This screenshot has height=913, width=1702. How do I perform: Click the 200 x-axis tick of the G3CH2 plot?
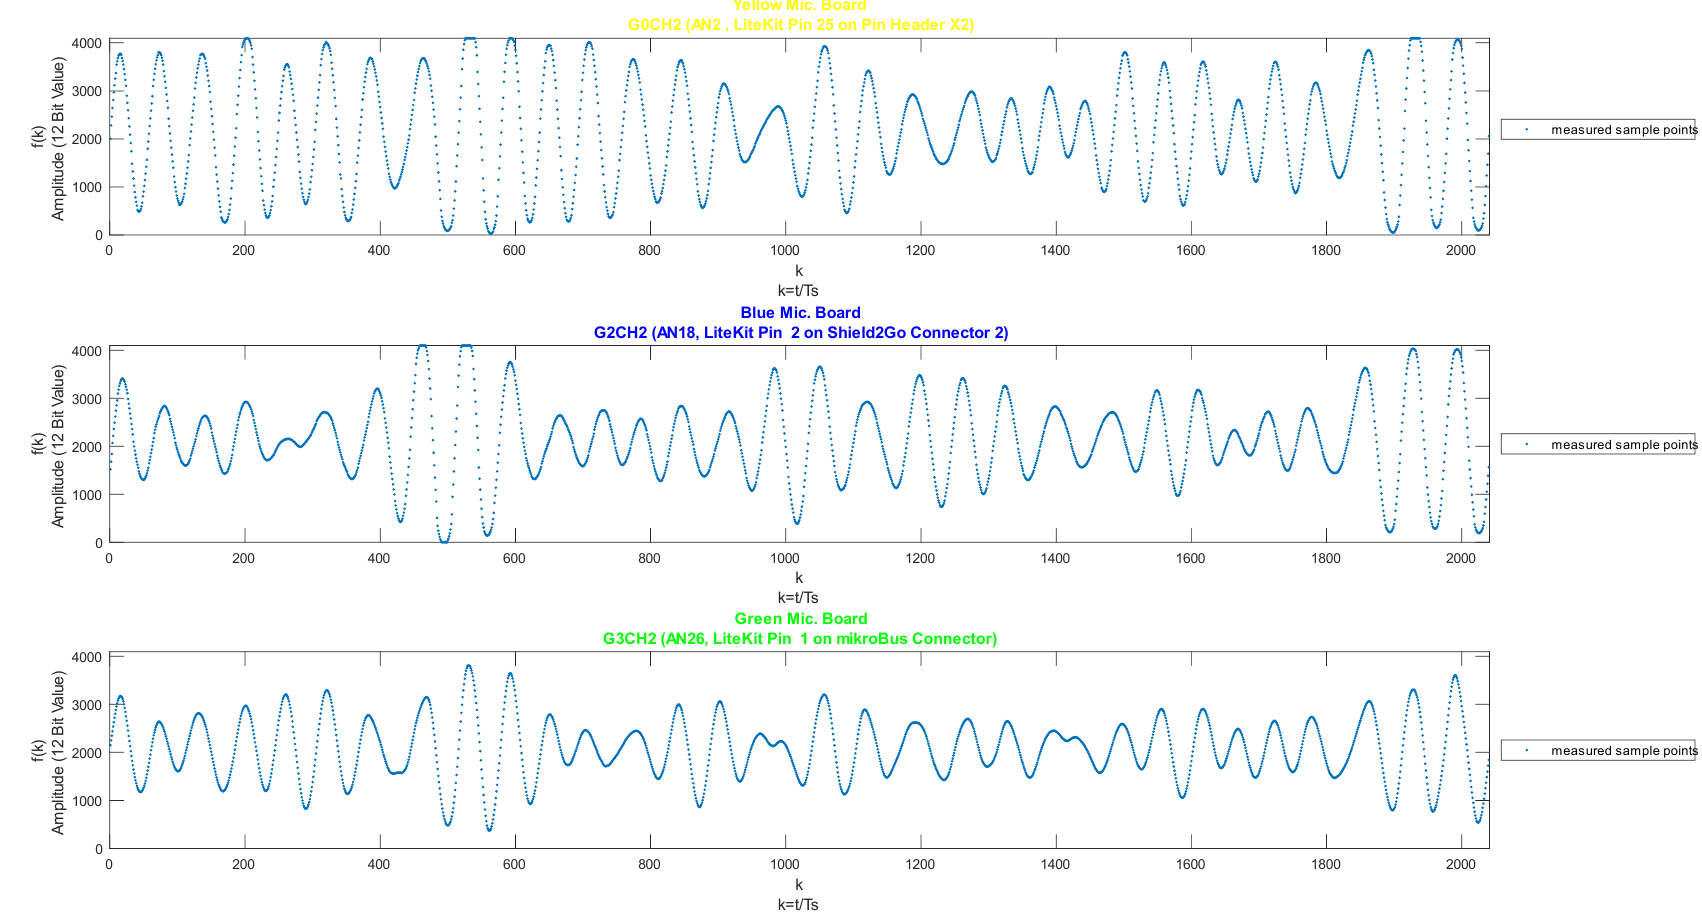tap(244, 864)
